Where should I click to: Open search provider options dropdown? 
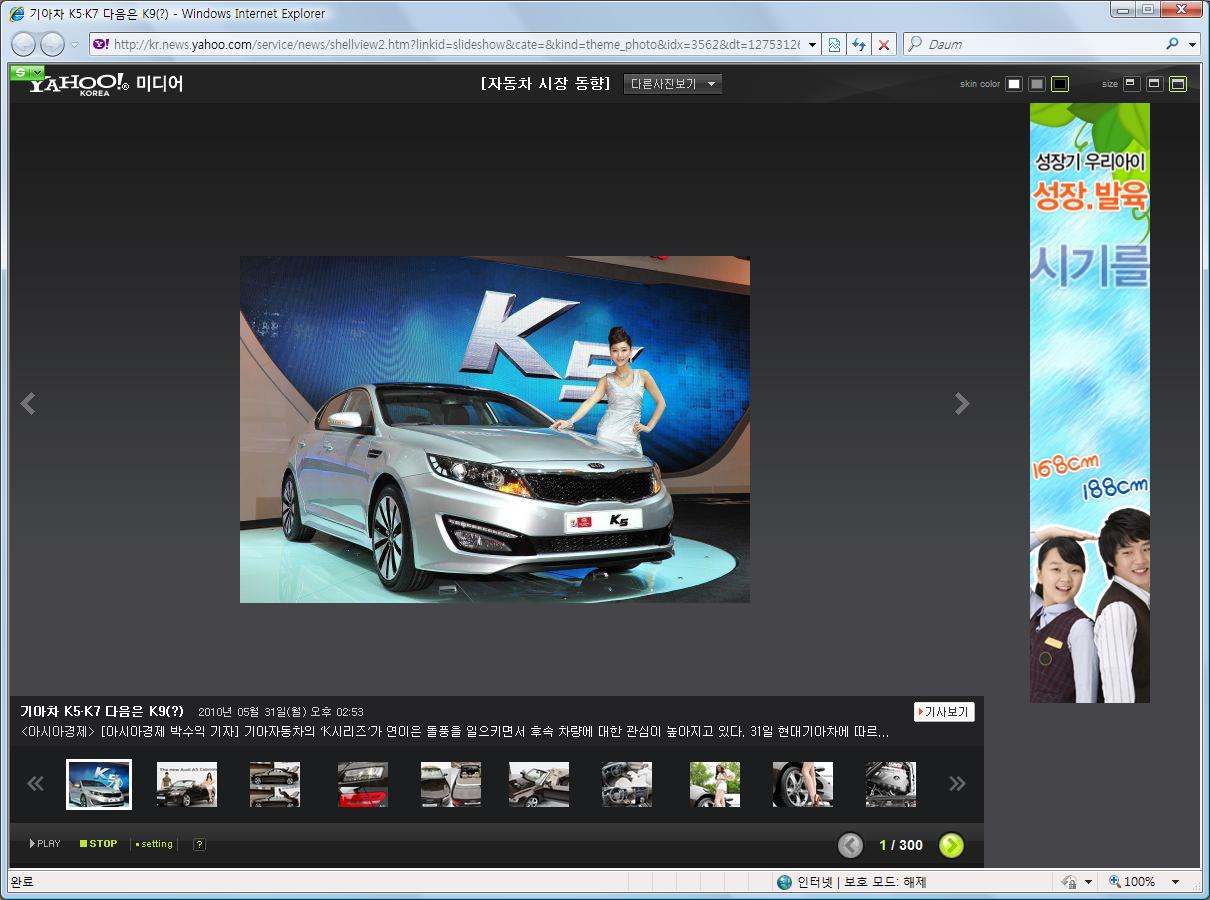tap(1192, 44)
